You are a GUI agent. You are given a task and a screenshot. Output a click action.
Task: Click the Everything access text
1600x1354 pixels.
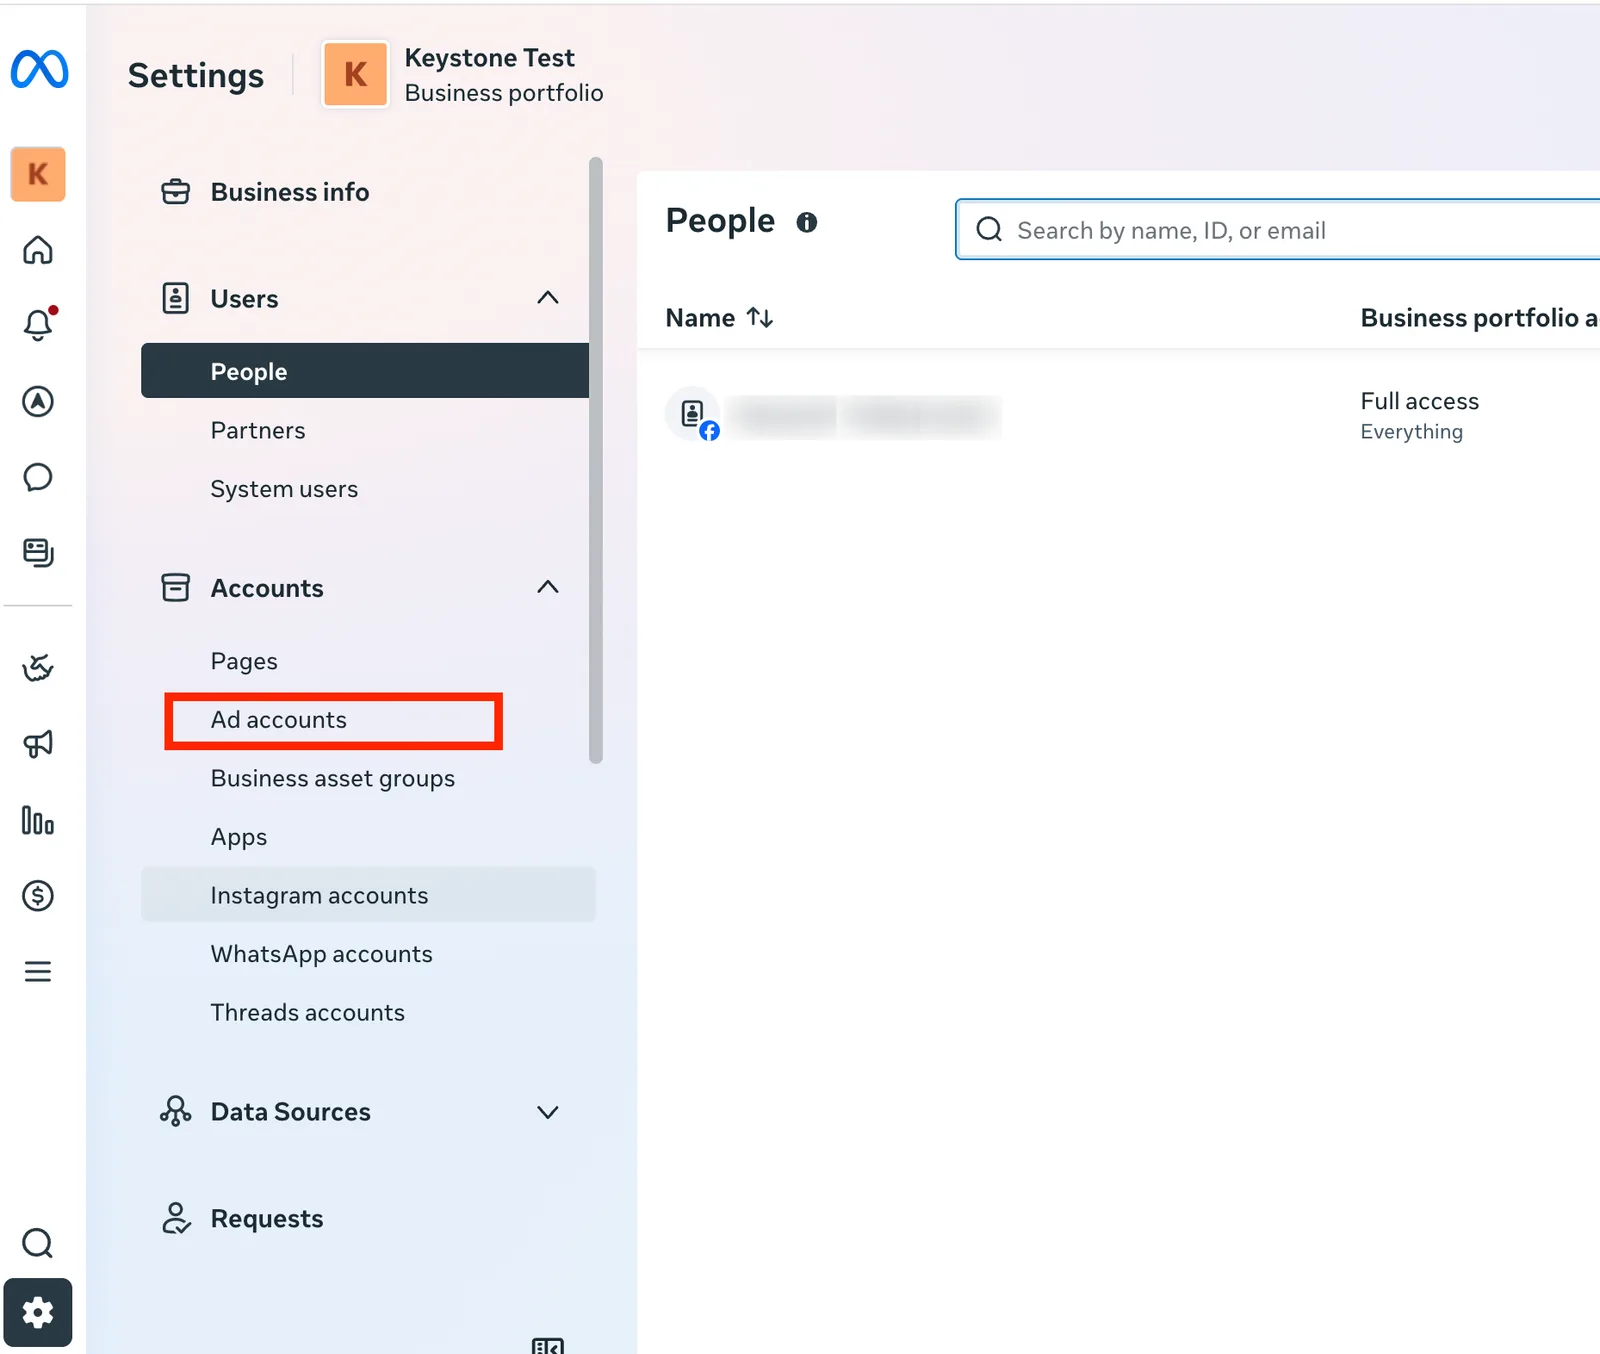(1412, 432)
